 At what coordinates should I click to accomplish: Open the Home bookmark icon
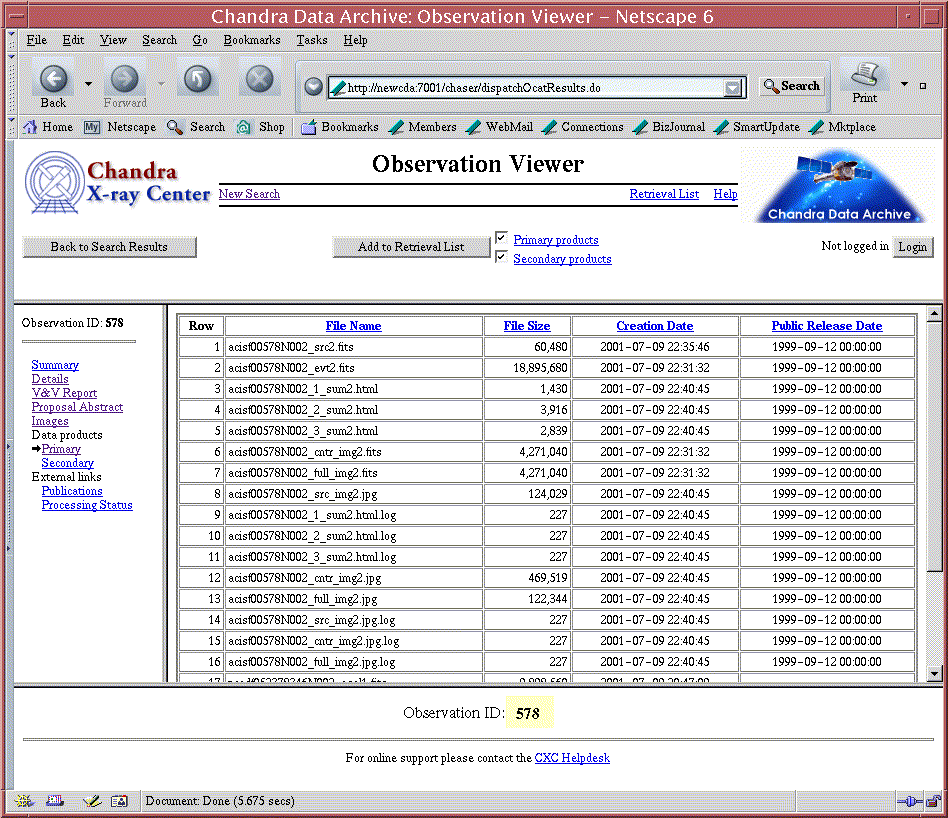click(x=30, y=127)
